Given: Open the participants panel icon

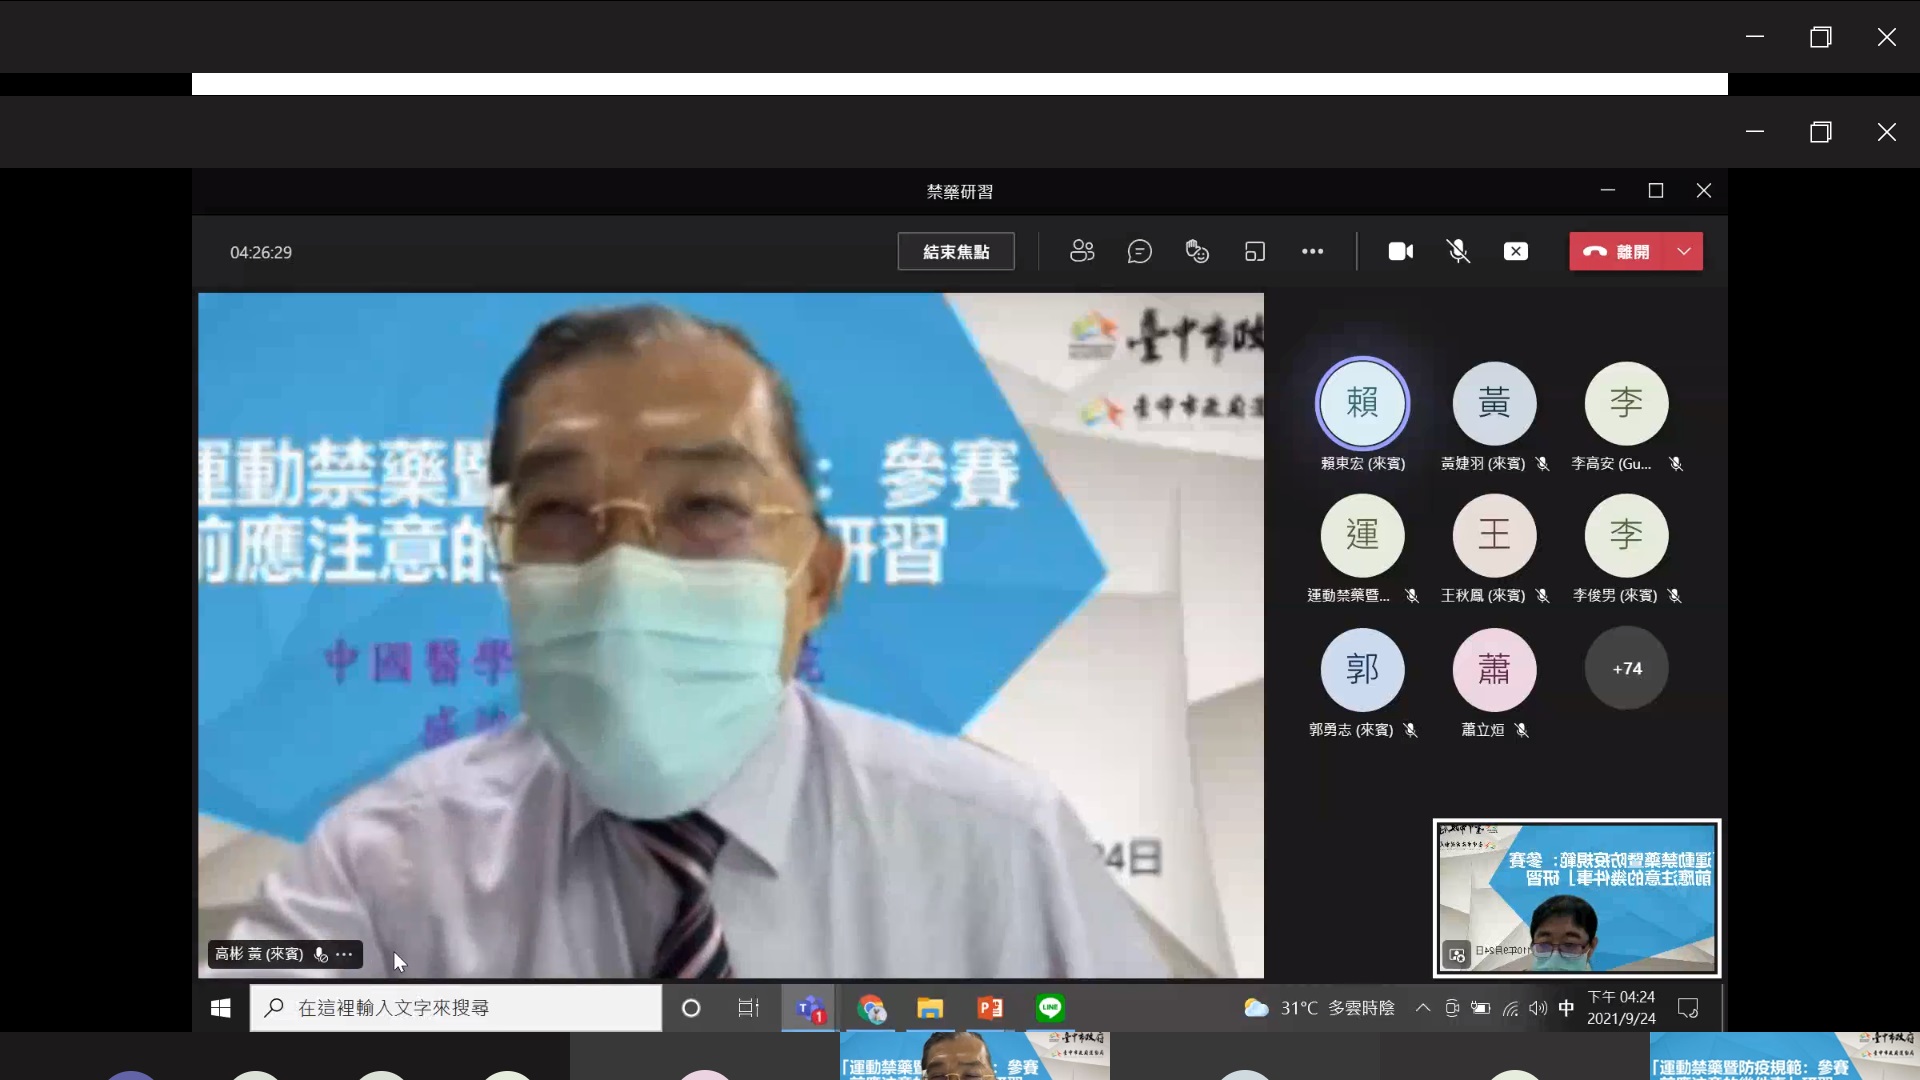Looking at the screenshot, I should pyautogui.click(x=1082, y=252).
